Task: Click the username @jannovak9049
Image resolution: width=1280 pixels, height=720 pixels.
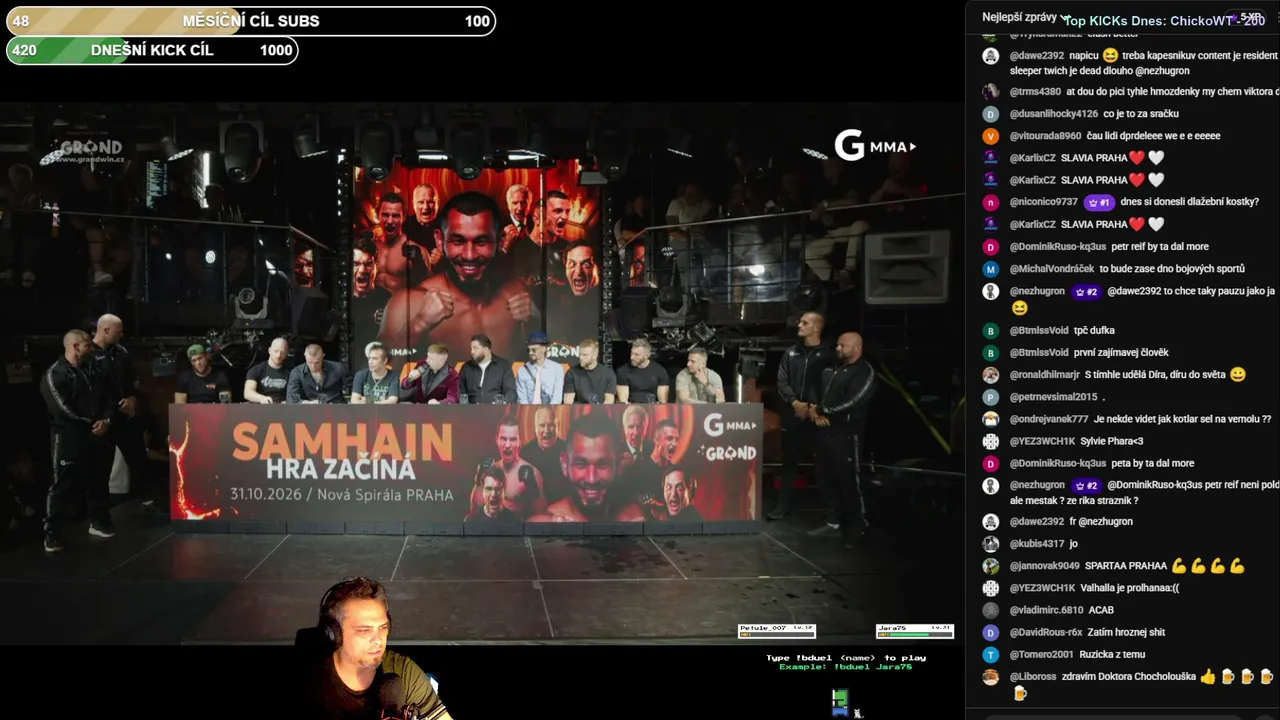Action: [x=1045, y=566]
